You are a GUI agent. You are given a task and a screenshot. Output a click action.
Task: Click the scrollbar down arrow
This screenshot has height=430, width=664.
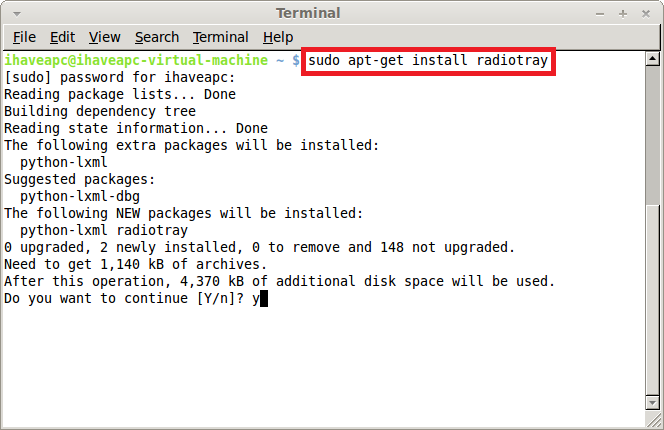652,403
